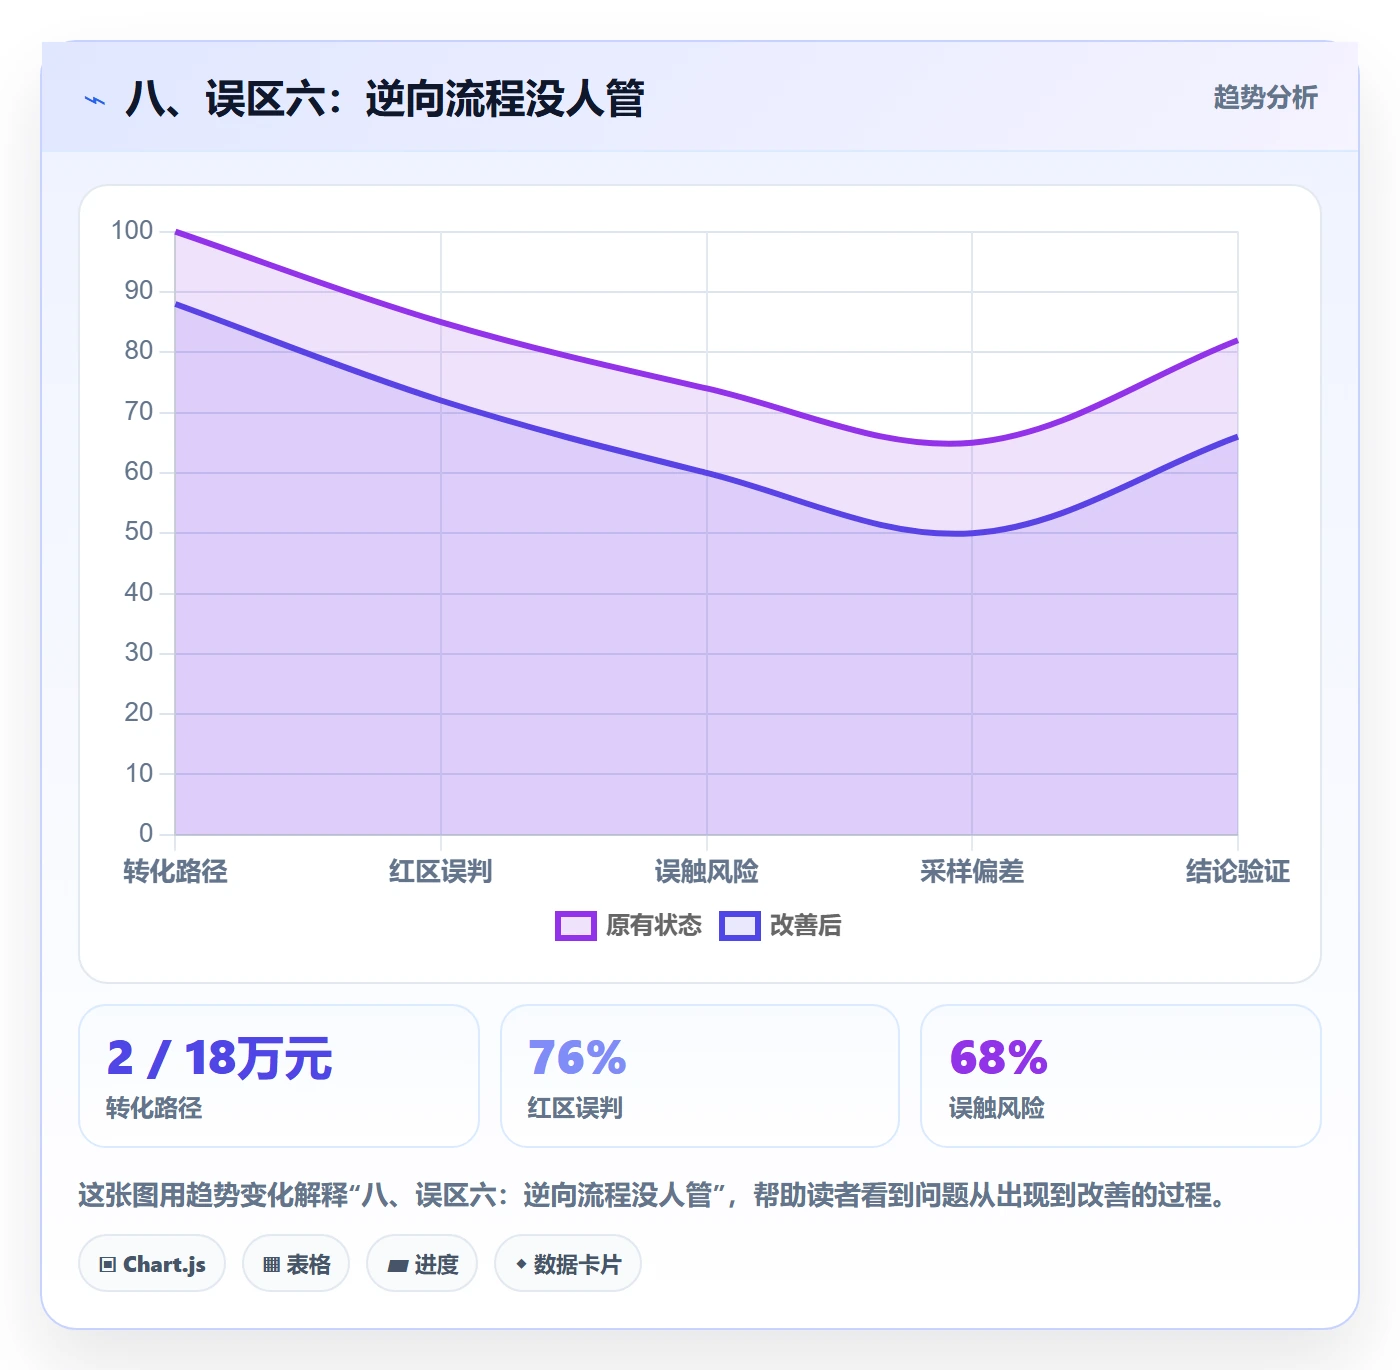Viewport: 1400px width, 1370px height.
Task: Click the description sentence below the cards
Action: click(x=652, y=1195)
